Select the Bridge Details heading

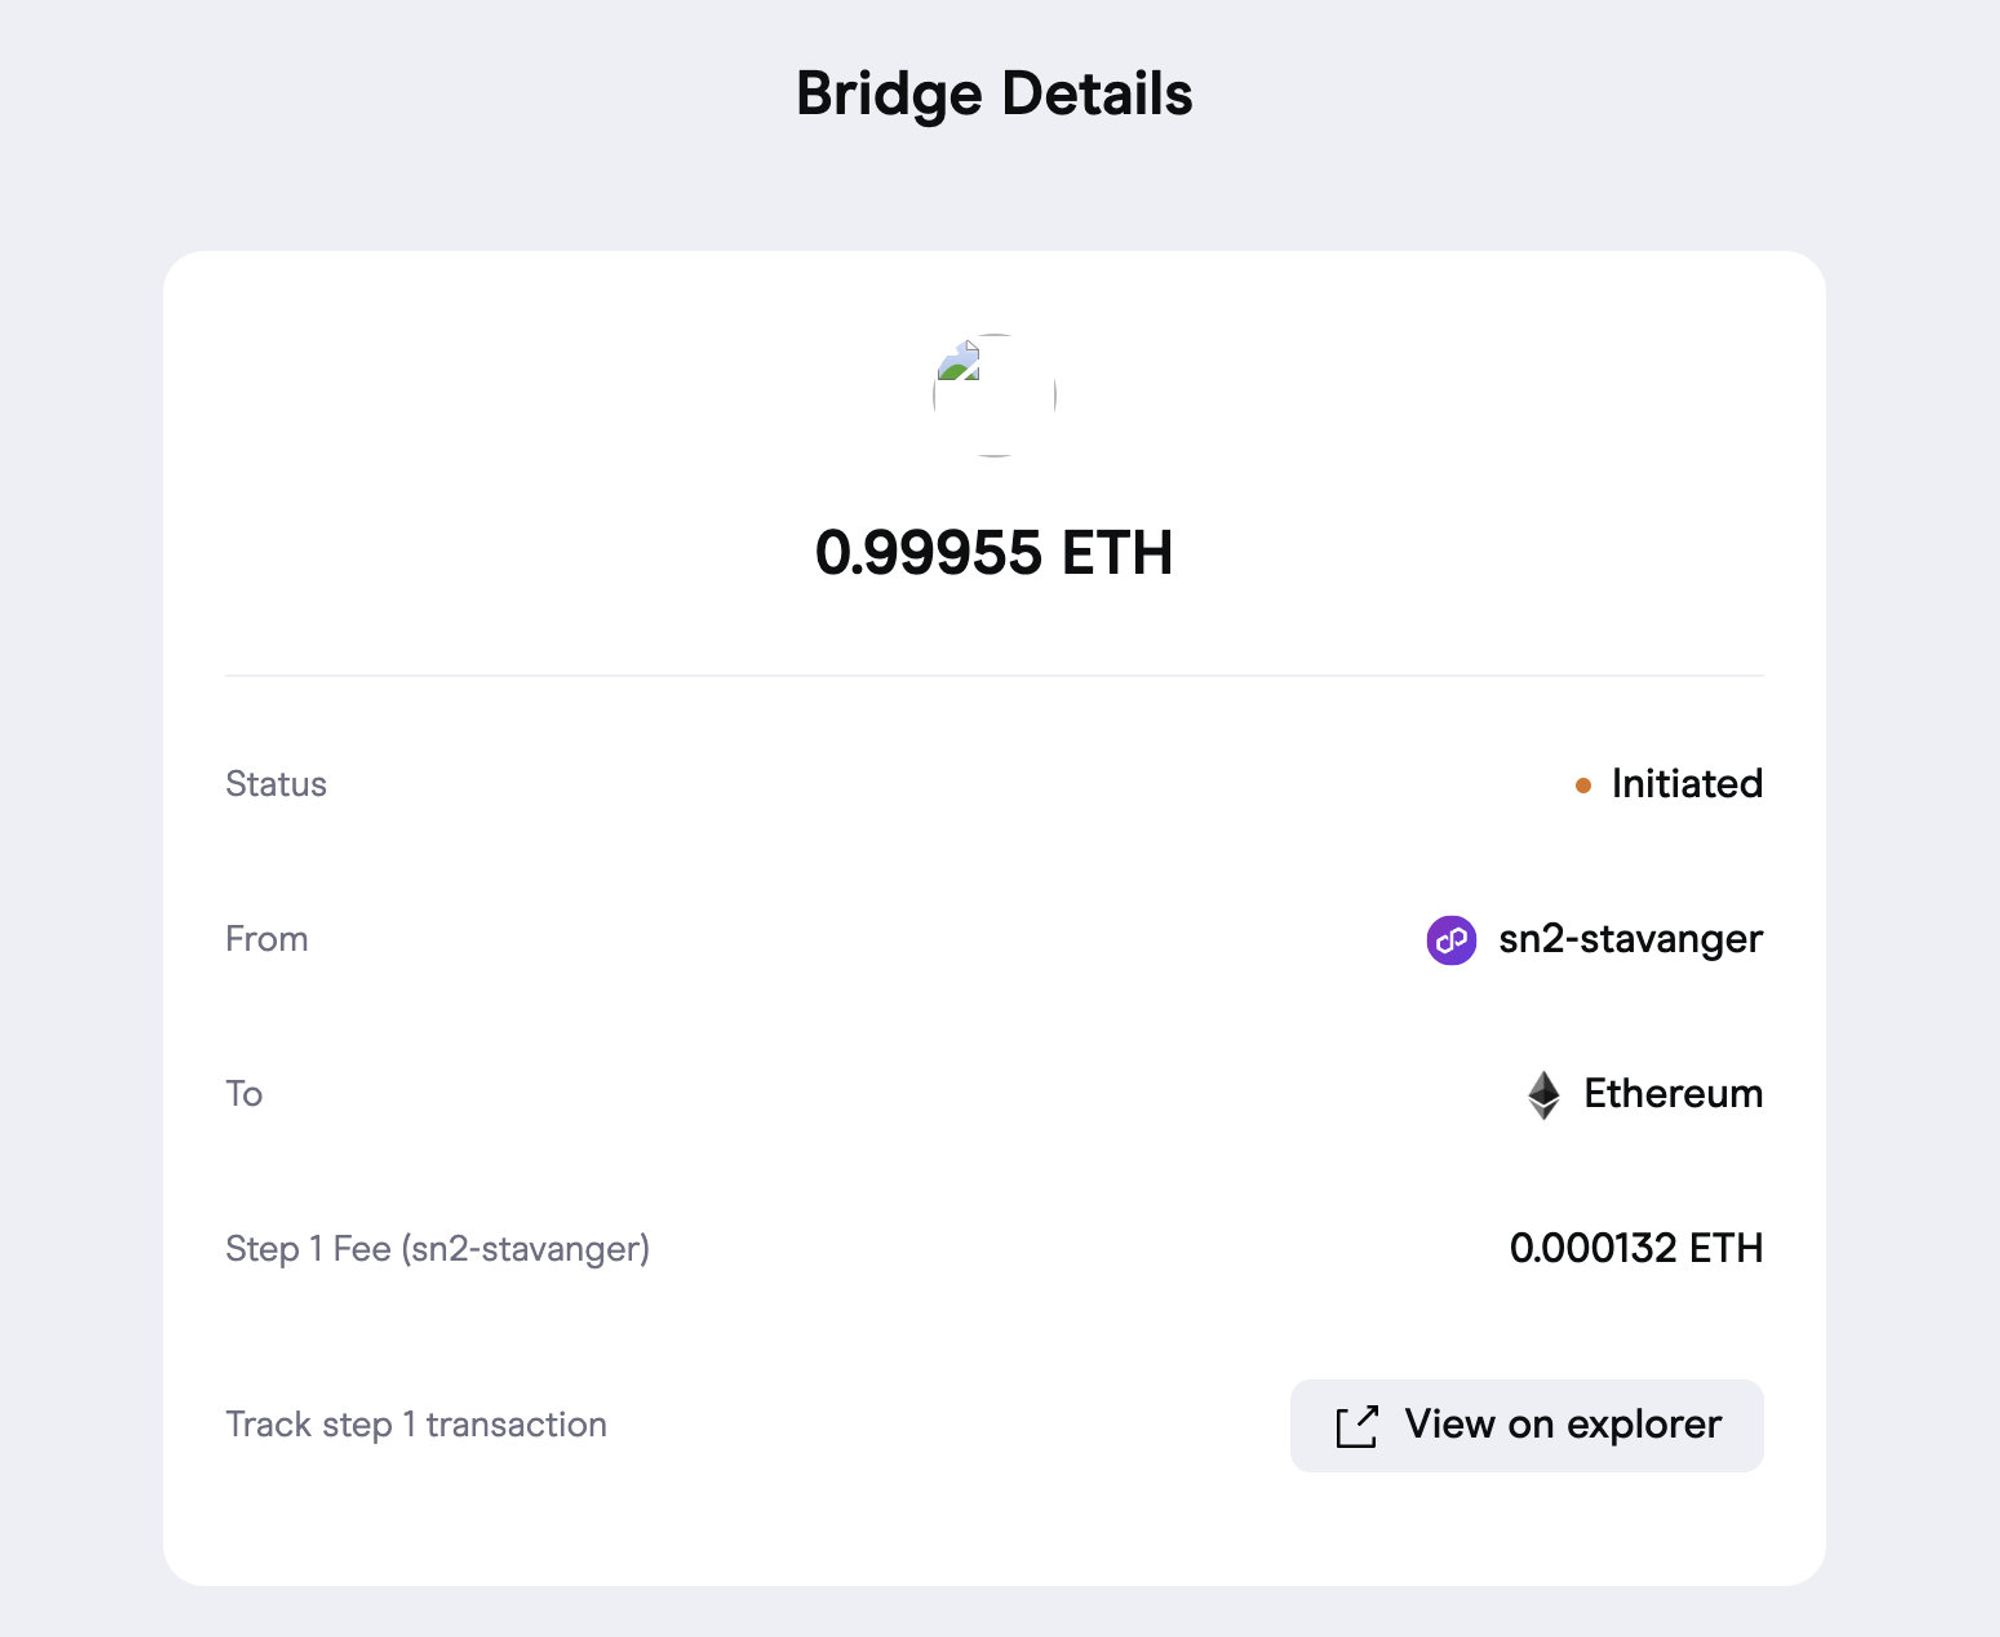994,94
